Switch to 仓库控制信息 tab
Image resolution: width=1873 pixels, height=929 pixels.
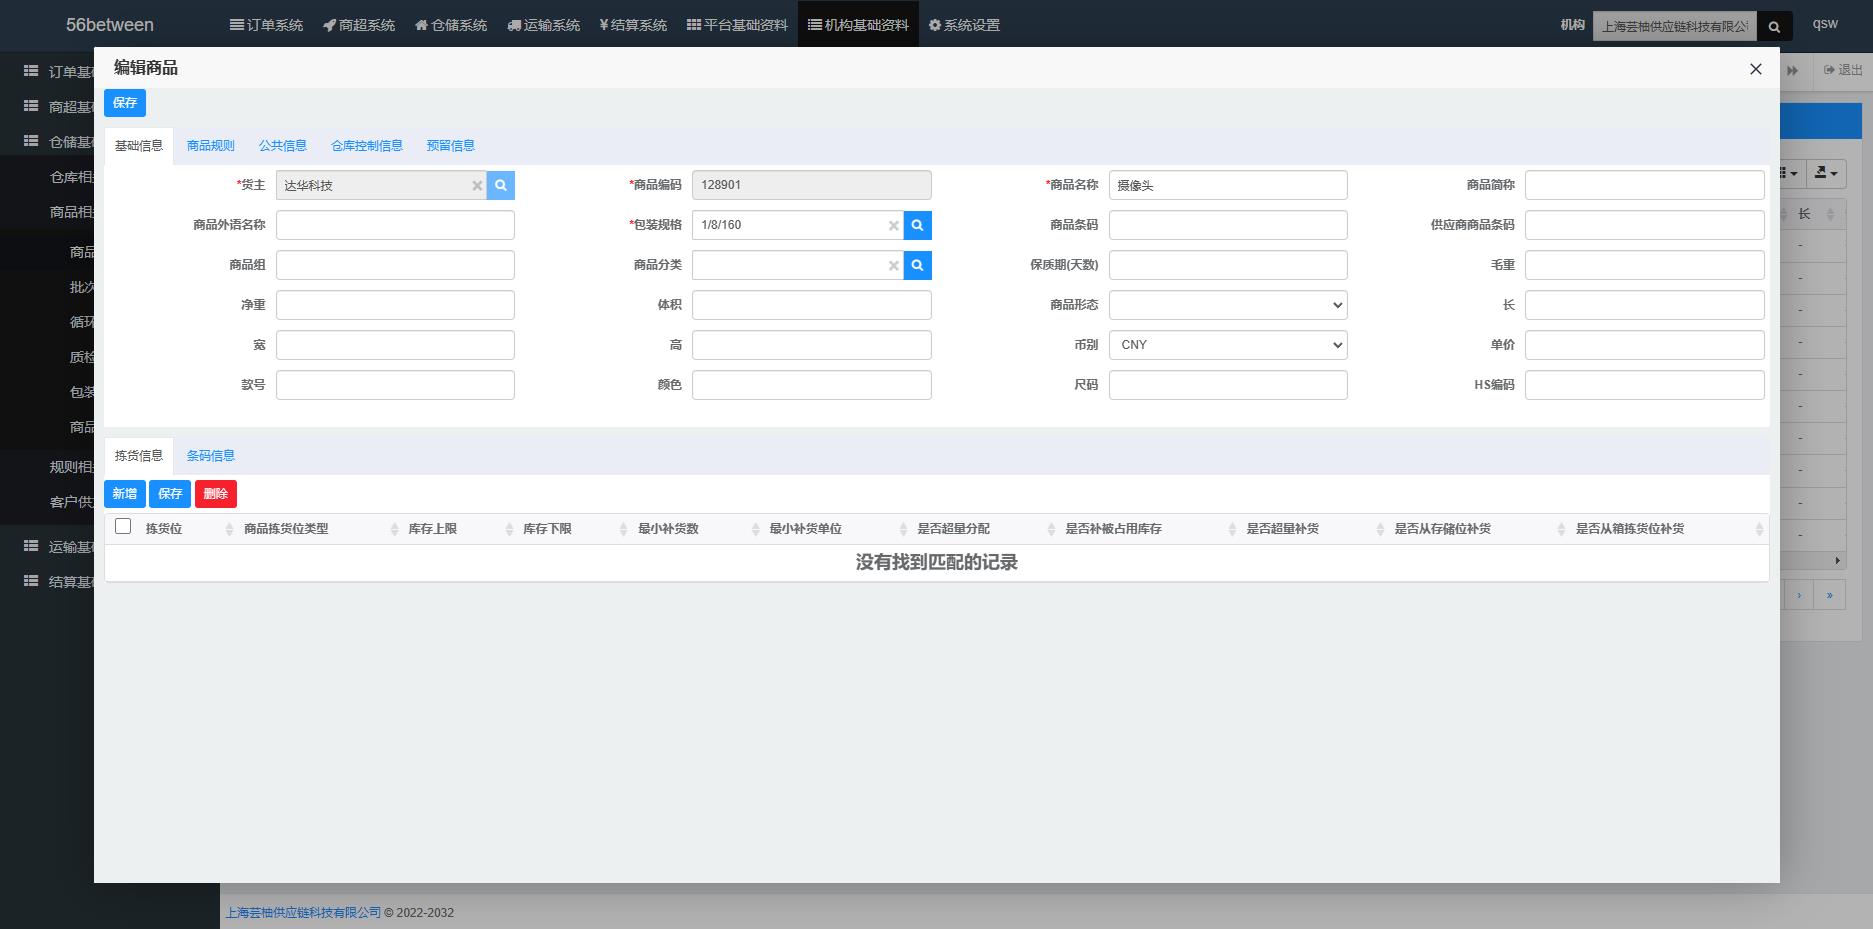[x=367, y=146]
